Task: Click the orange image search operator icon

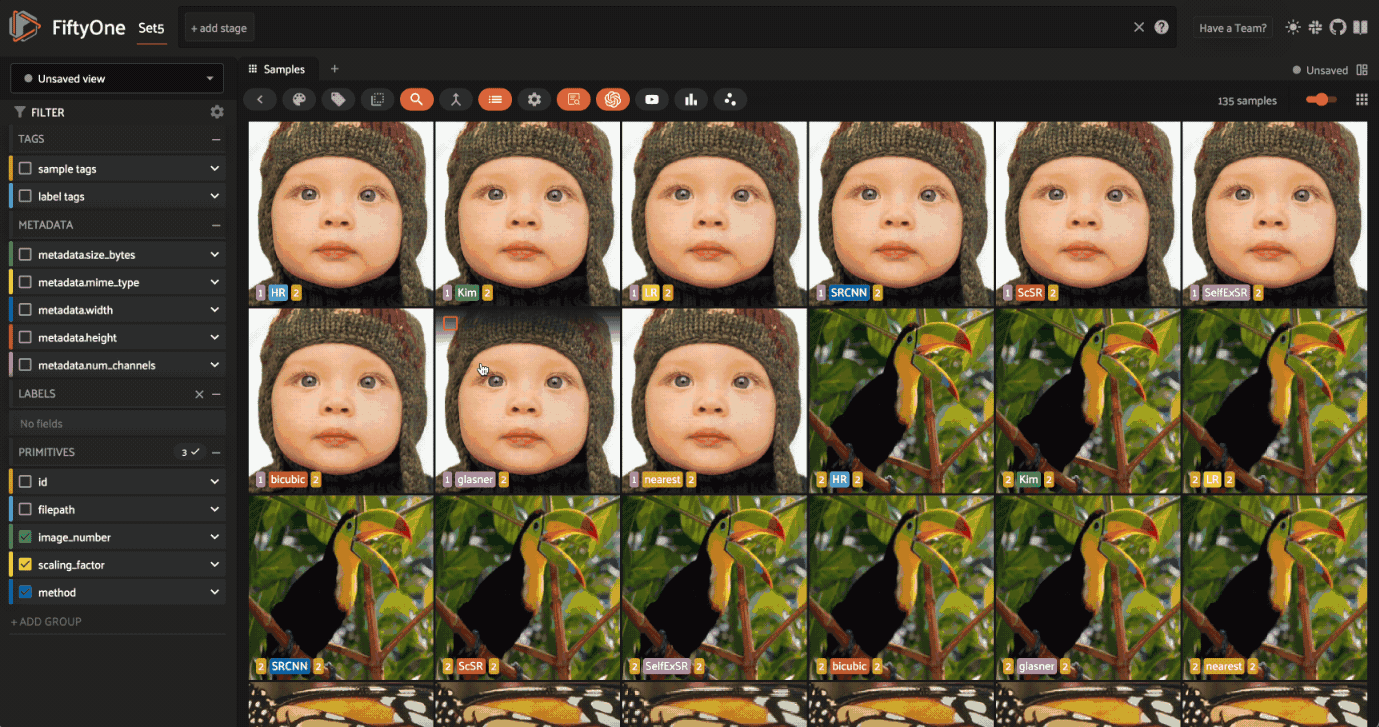Action: point(573,99)
